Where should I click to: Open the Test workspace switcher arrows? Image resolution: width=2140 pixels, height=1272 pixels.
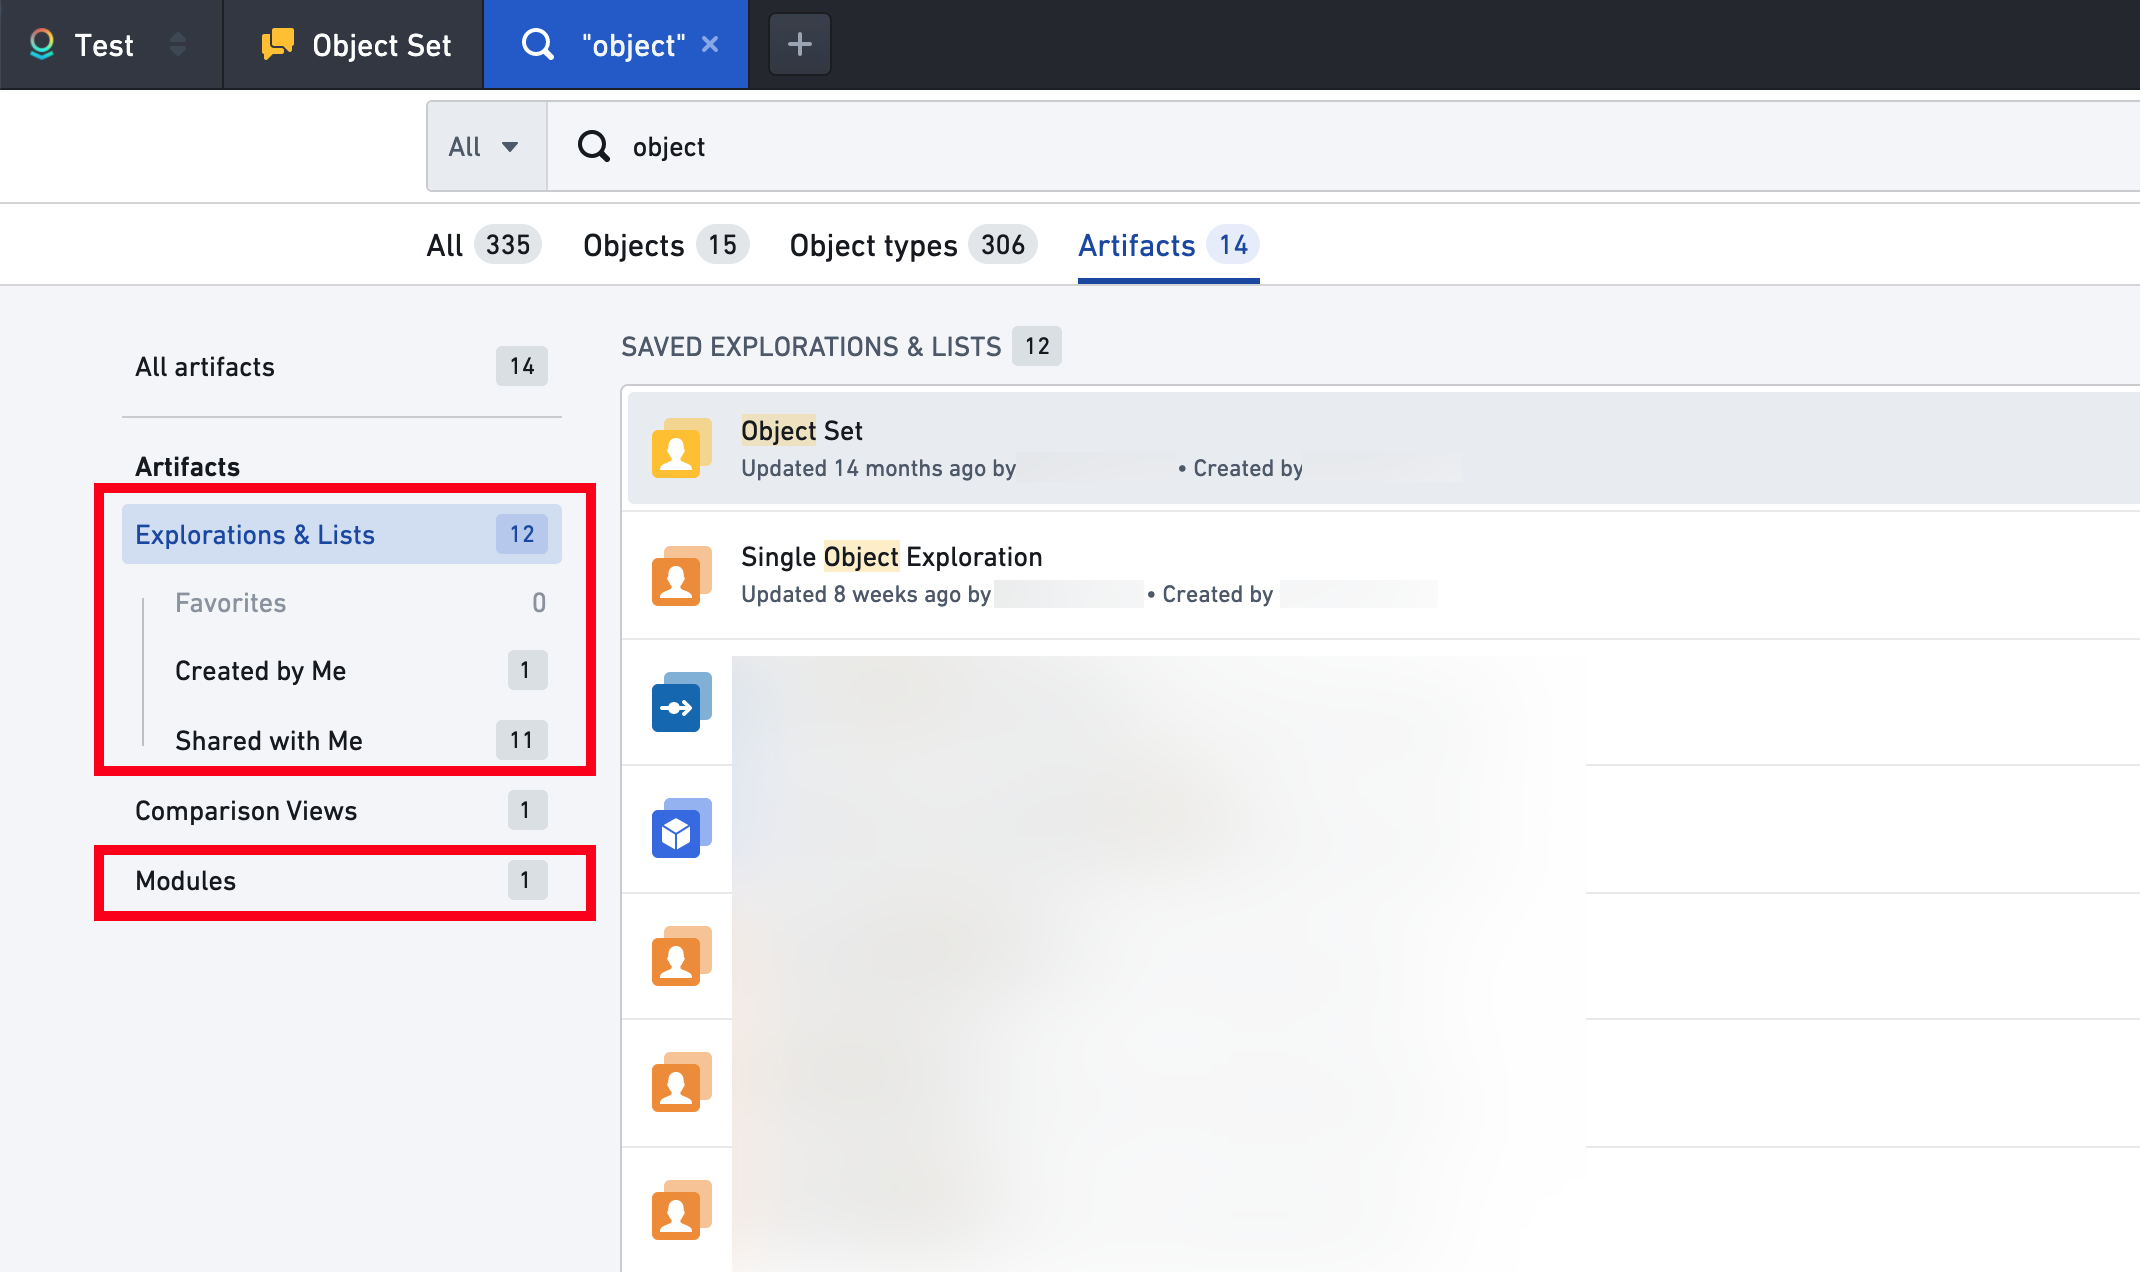pyautogui.click(x=178, y=44)
